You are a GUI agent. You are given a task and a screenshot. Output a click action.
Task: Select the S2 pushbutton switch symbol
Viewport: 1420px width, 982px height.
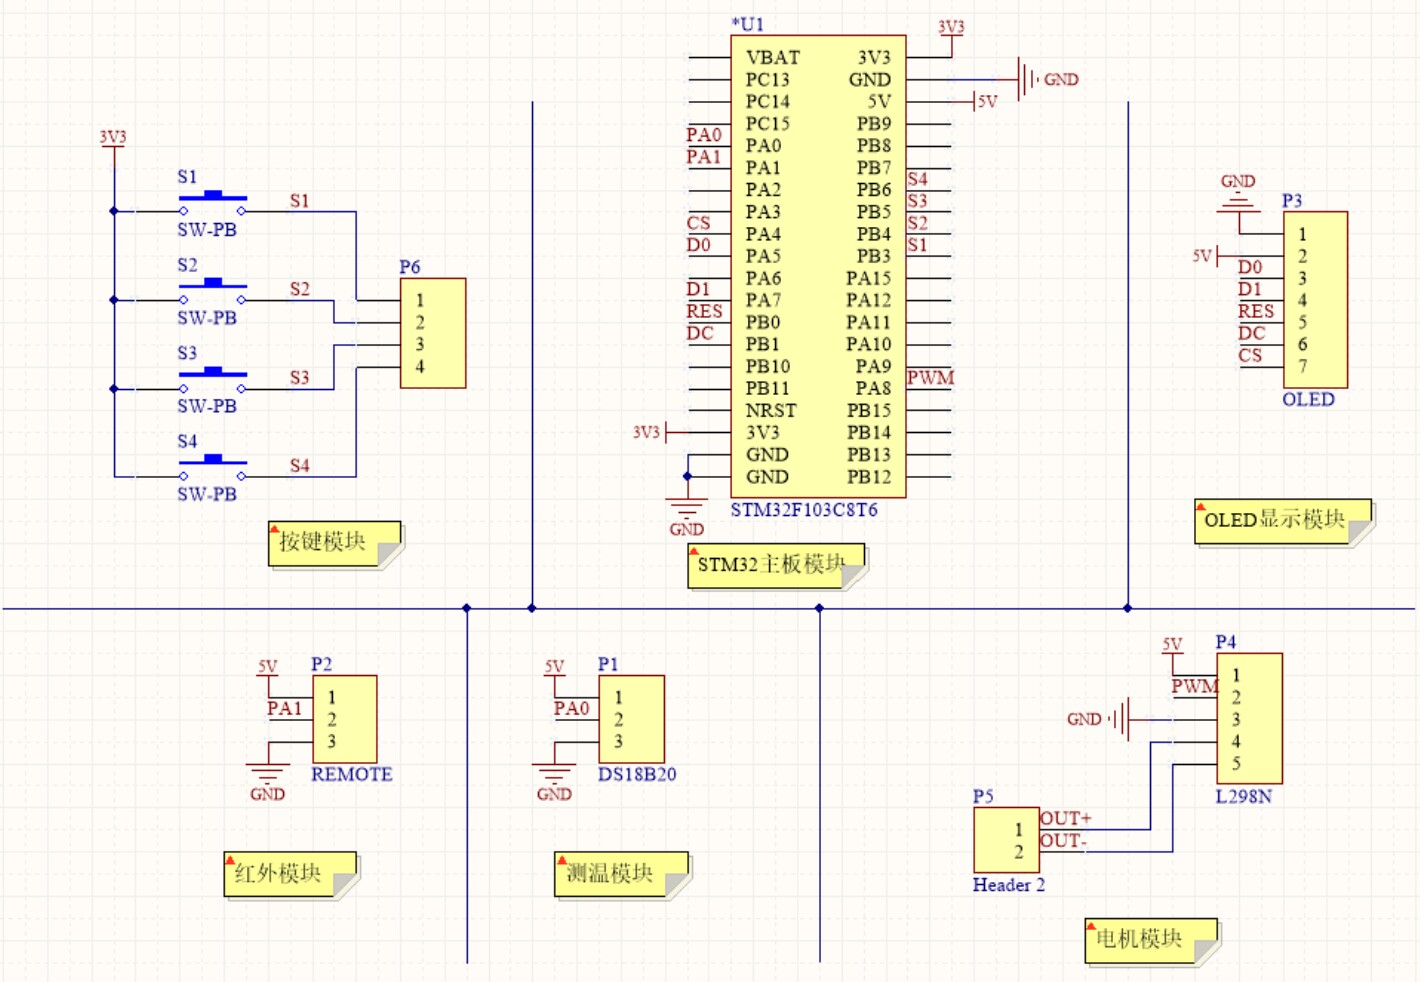pos(212,291)
